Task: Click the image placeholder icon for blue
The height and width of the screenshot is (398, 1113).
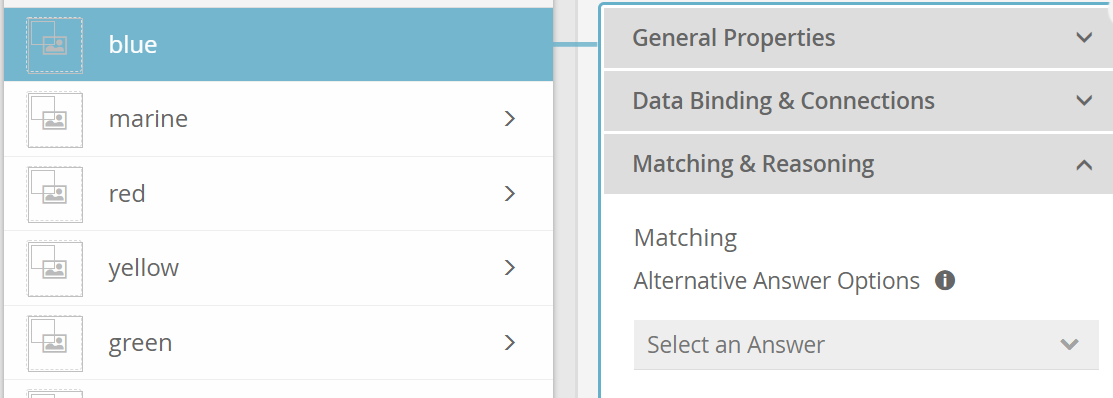Action: coord(55,45)
